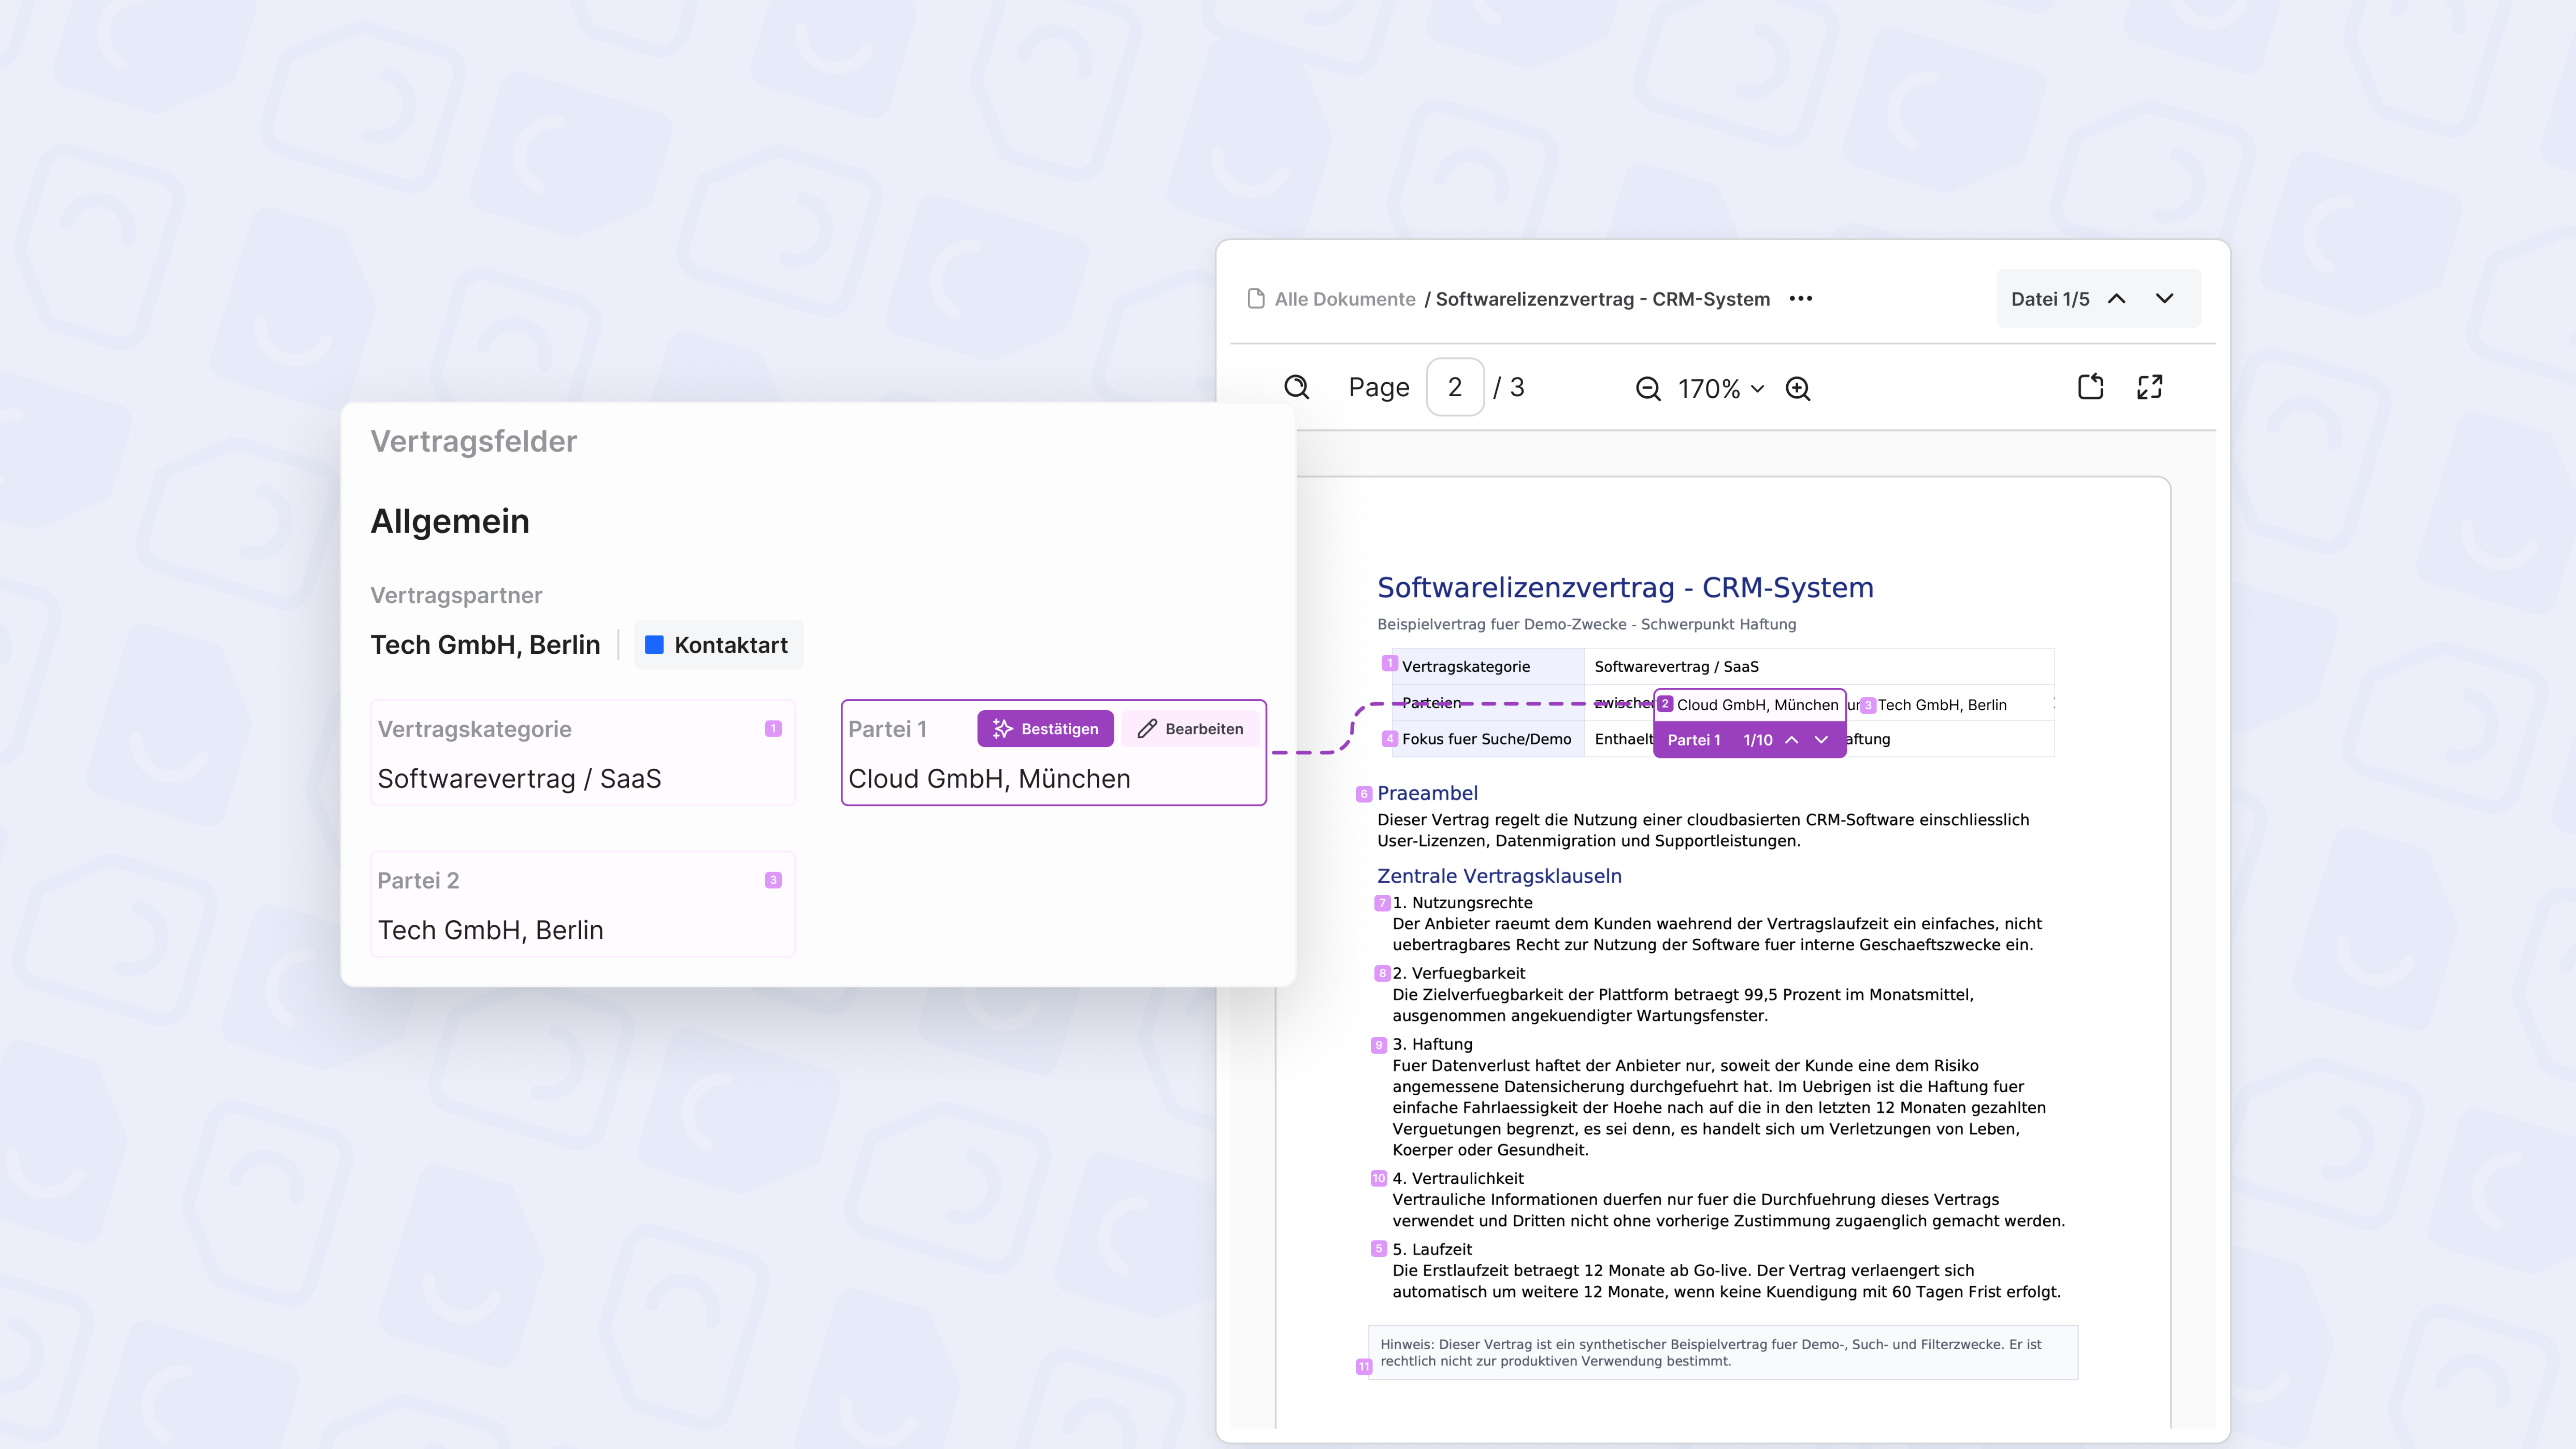Click the Datei 1/5 file counter label

[x=2050, y=299]
